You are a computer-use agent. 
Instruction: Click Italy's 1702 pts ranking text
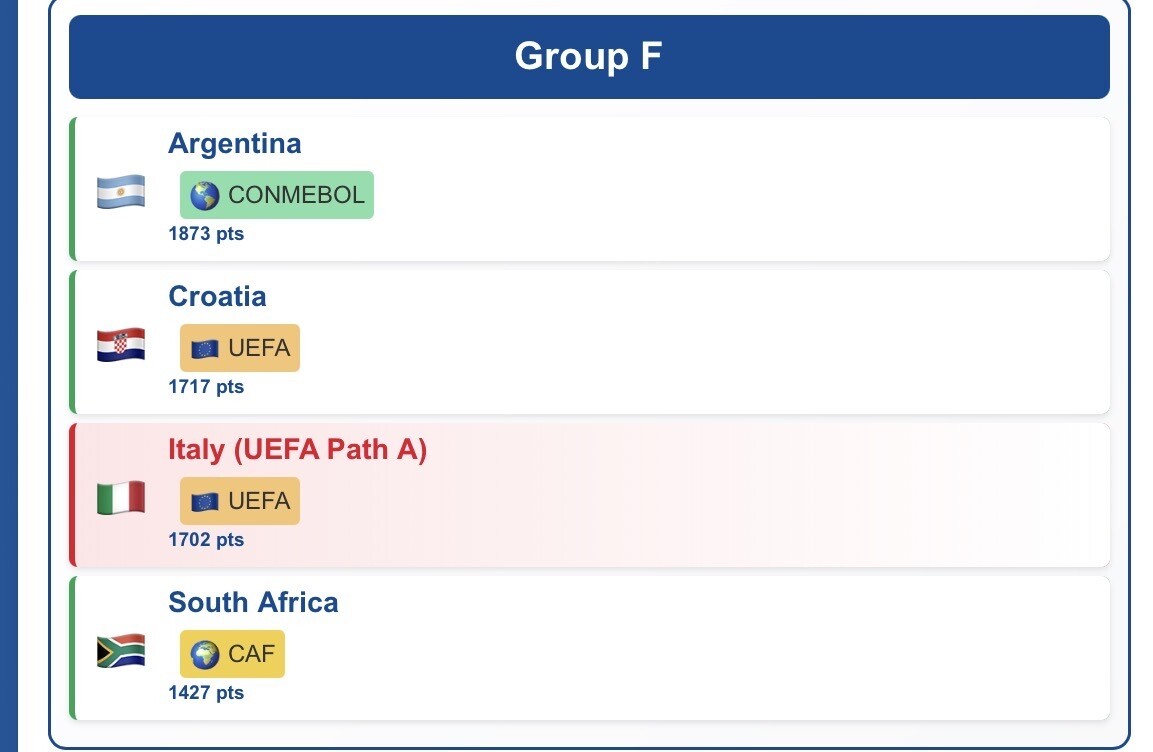click(x=206, y=540)
